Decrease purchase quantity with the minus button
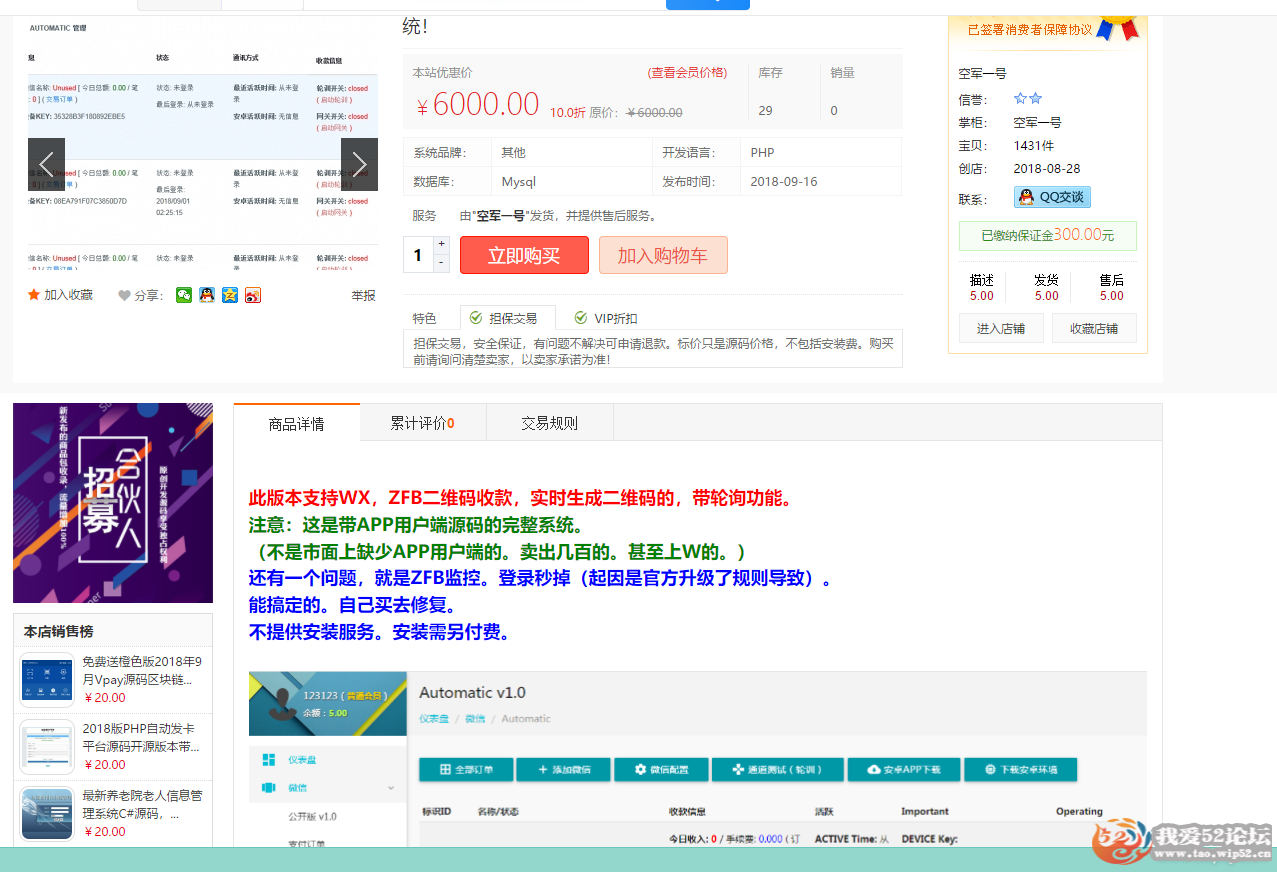Screen dimensions: 1277x872 [442, 262]
